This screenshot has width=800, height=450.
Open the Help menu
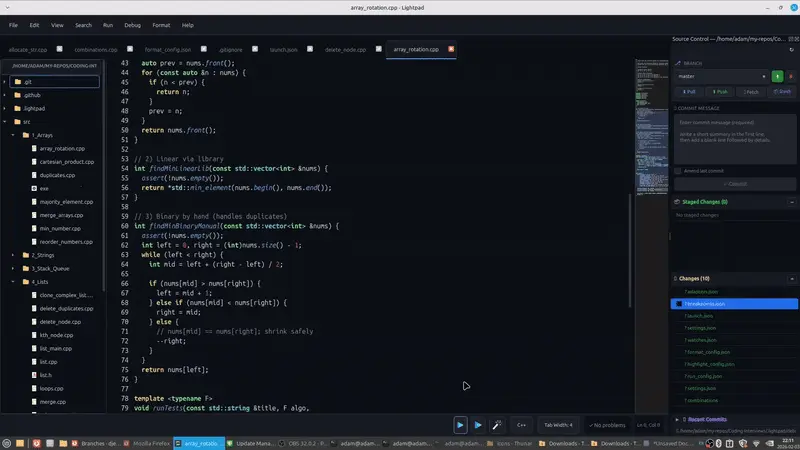click(188, 25)
